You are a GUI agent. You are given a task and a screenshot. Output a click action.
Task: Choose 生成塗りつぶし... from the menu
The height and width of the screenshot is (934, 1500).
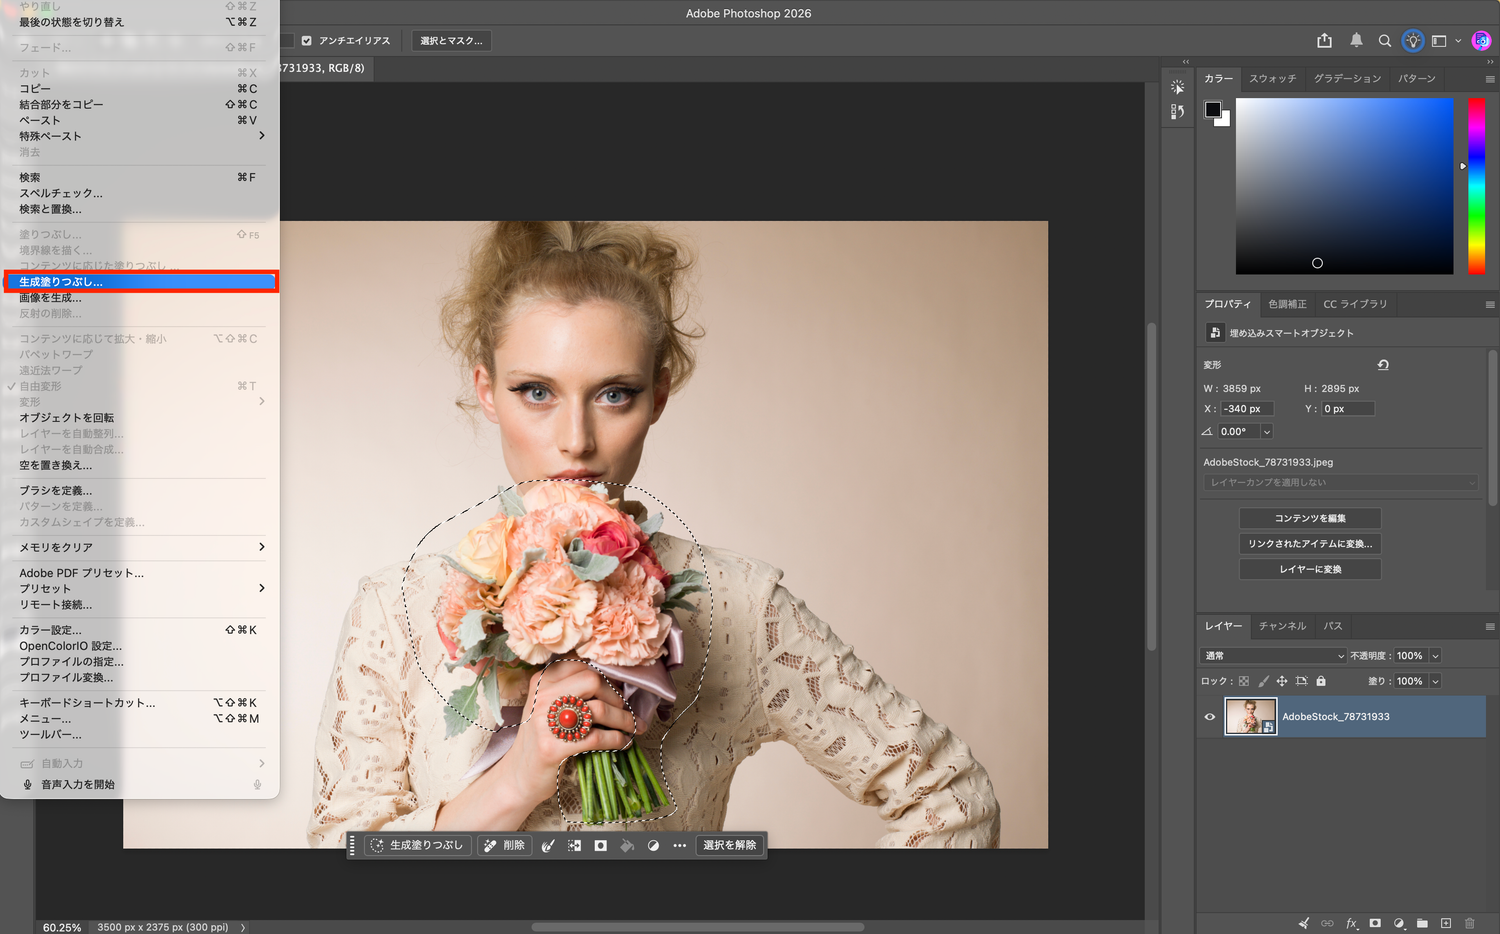[x=139, y=282]
